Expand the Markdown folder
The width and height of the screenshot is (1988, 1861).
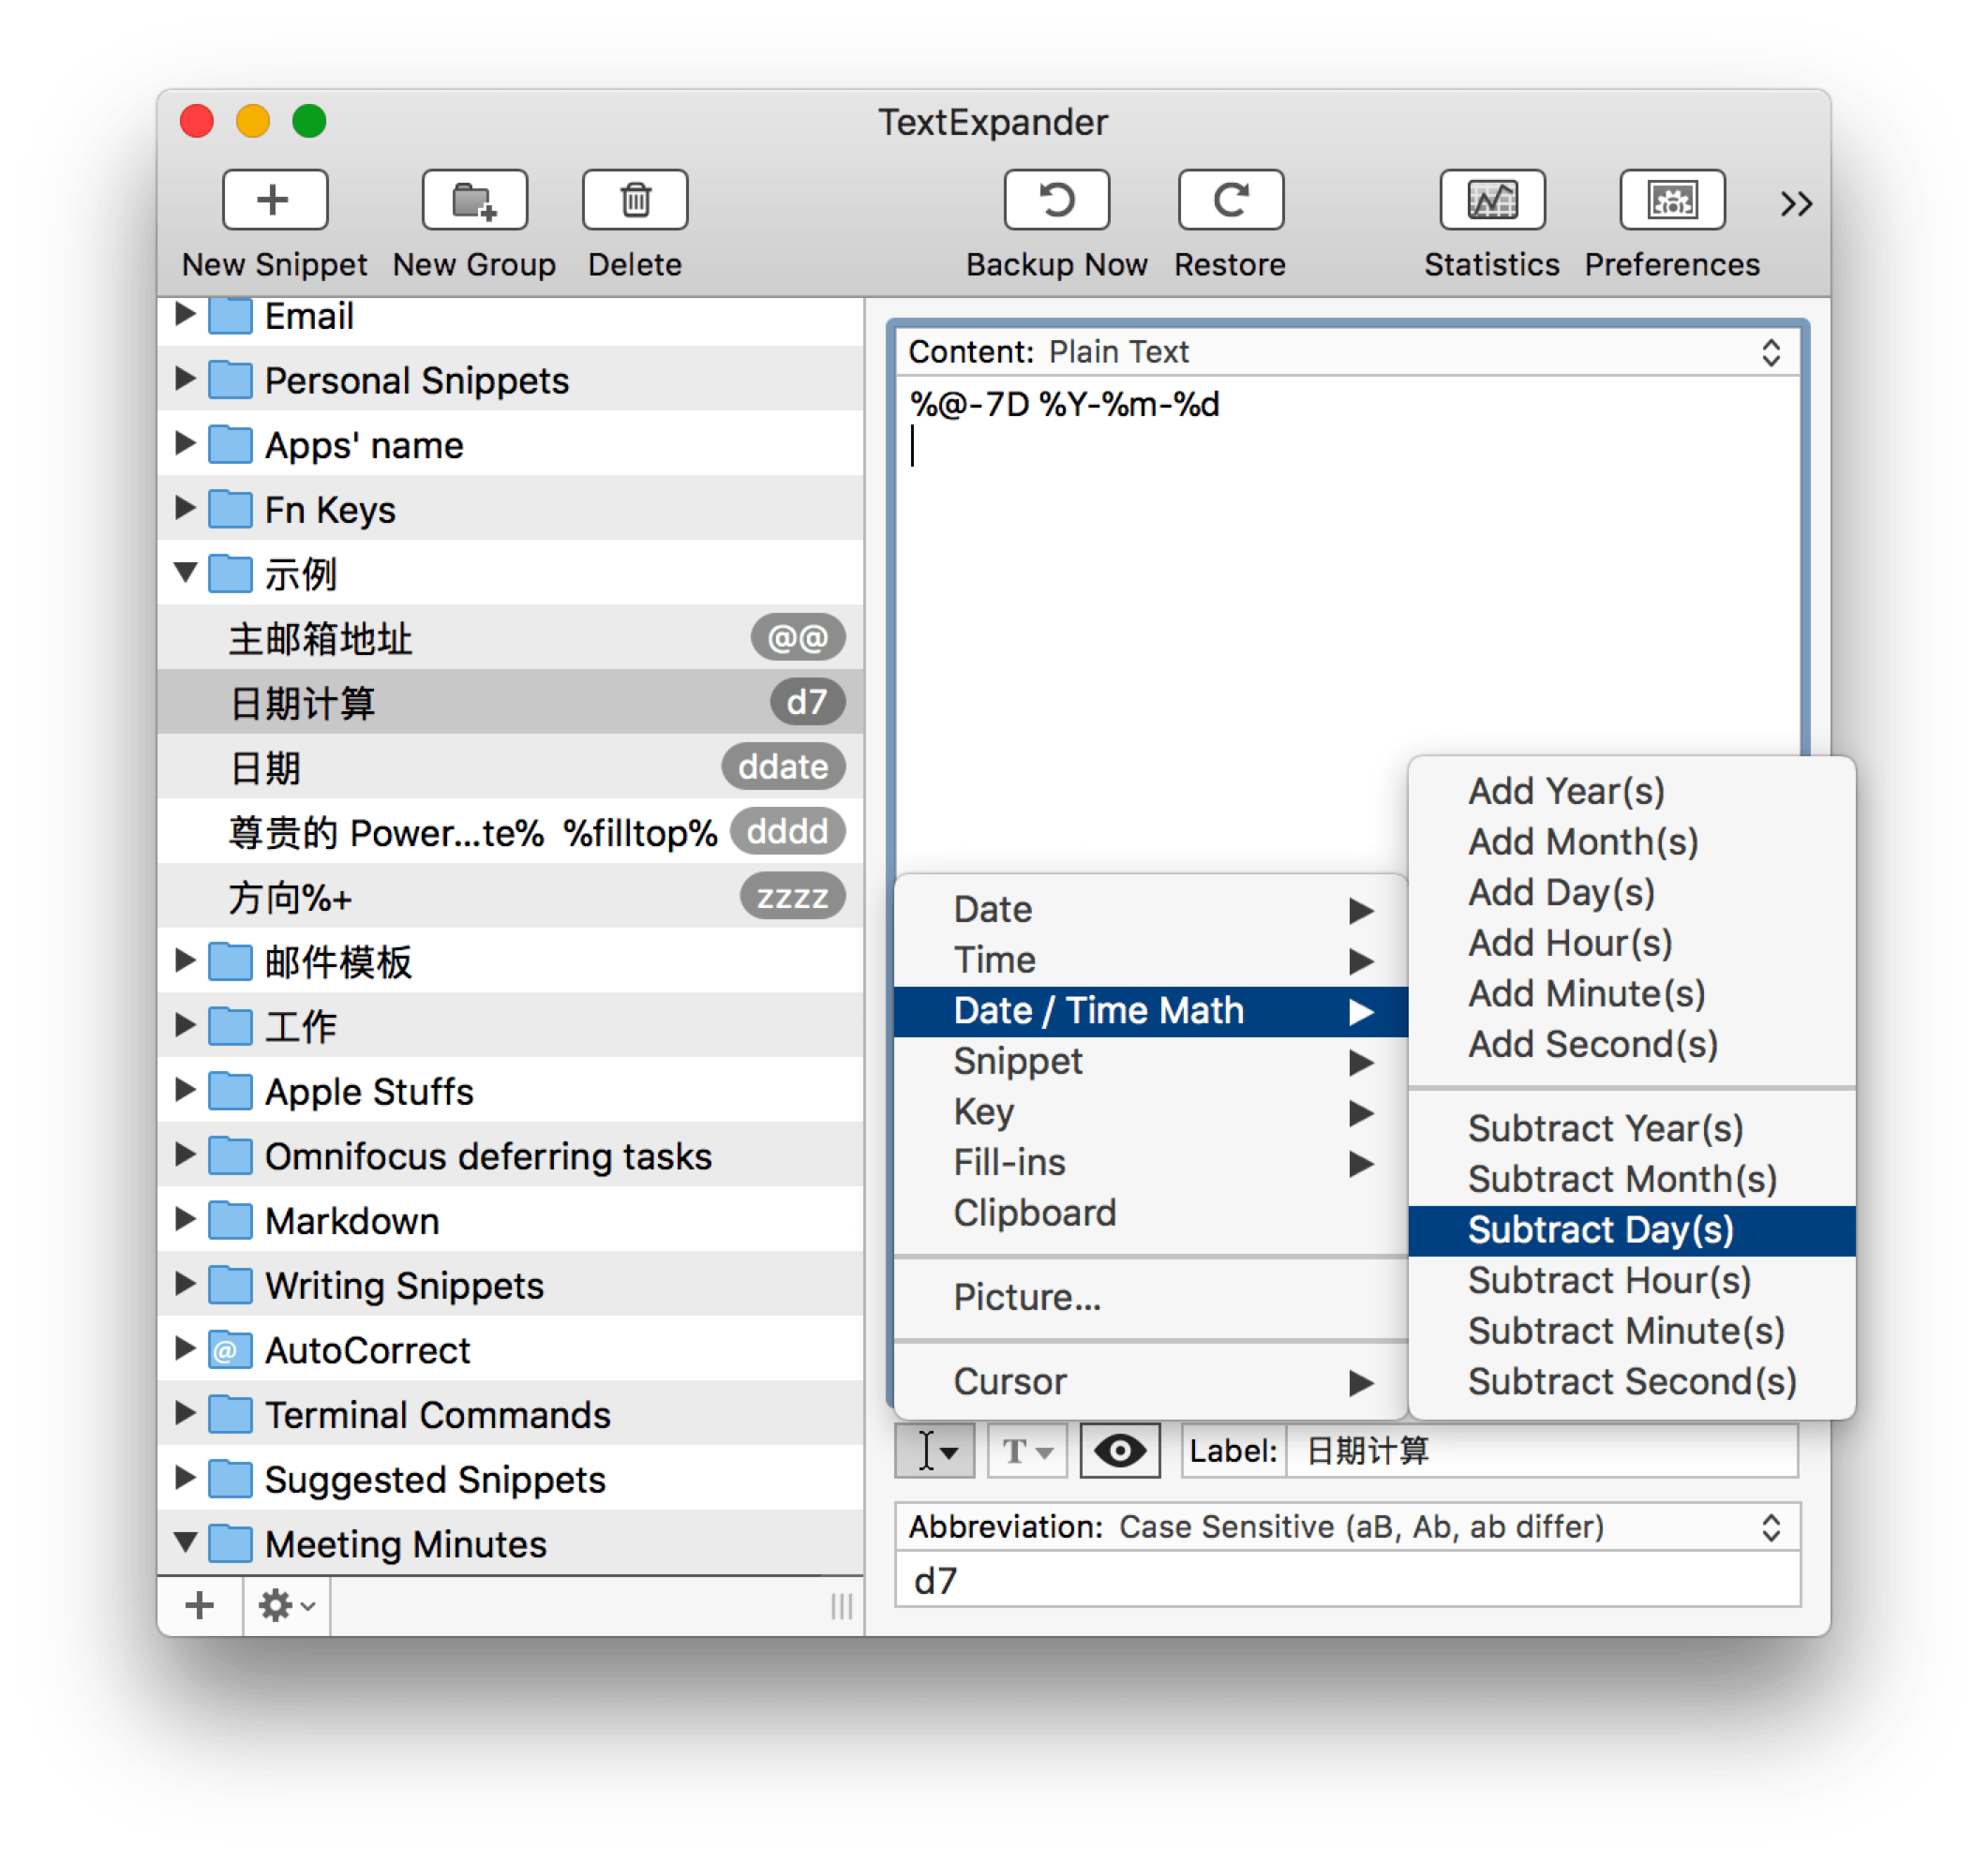click(185, 1219)
